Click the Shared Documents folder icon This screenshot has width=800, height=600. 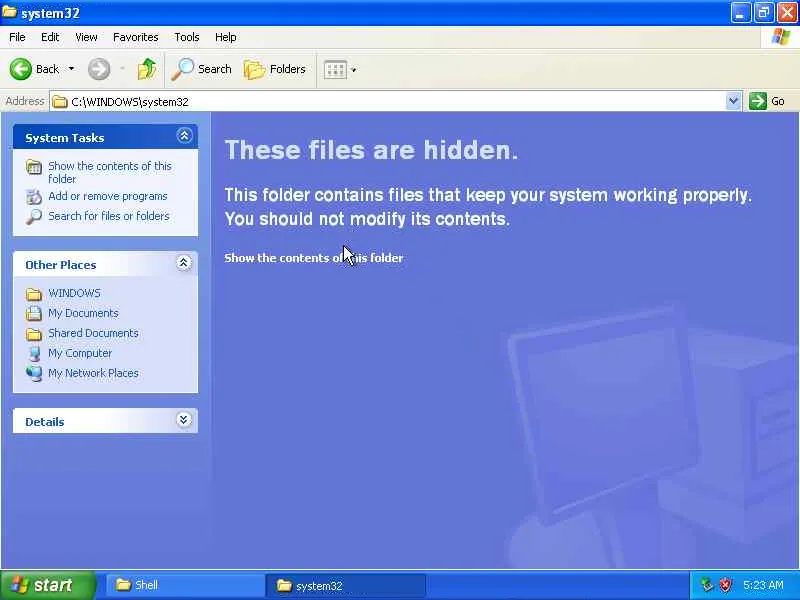click(x=34, y=334)
